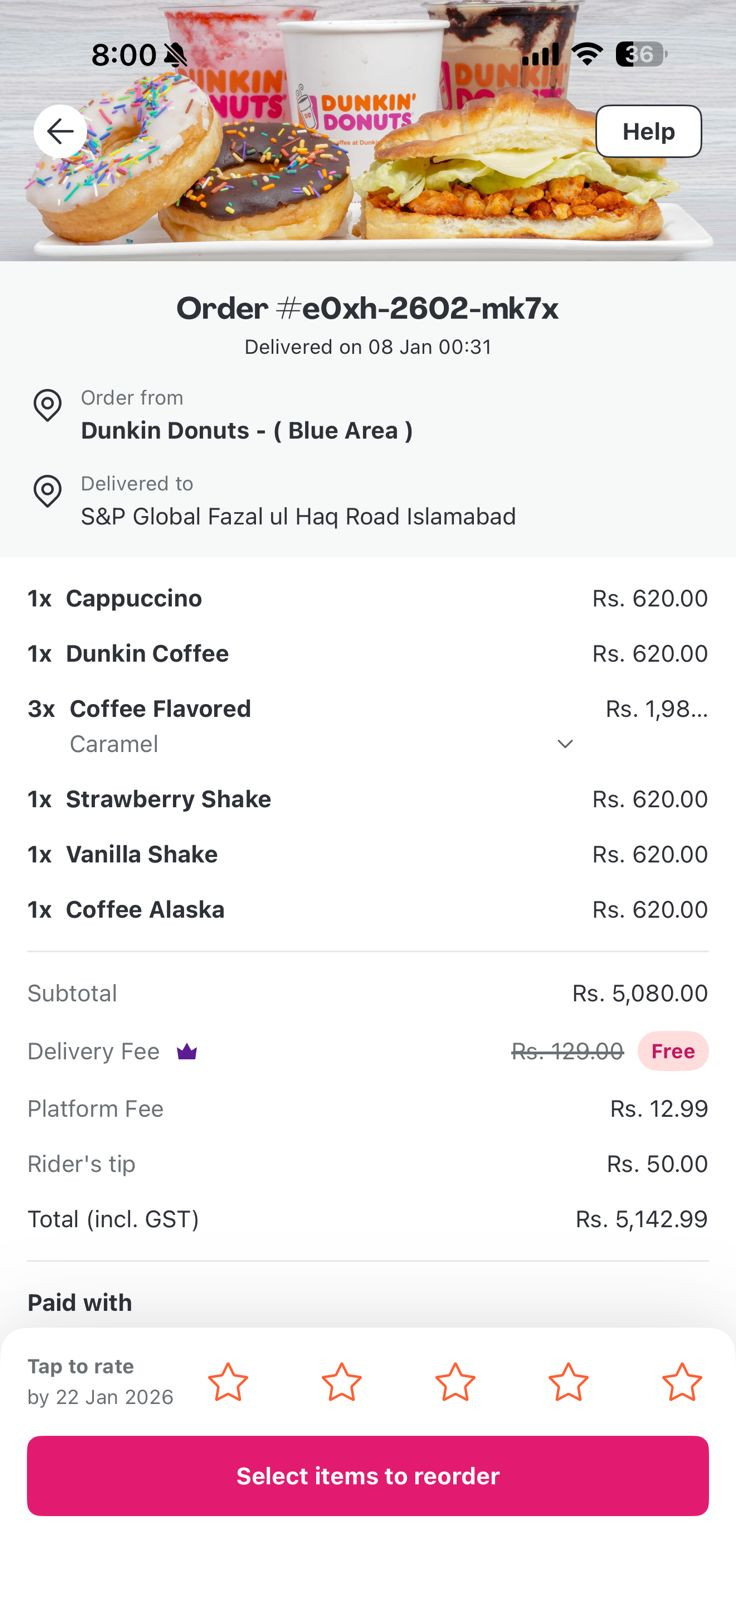Rate the order one star
The image size is (736, 1600).
[228, 1382]
